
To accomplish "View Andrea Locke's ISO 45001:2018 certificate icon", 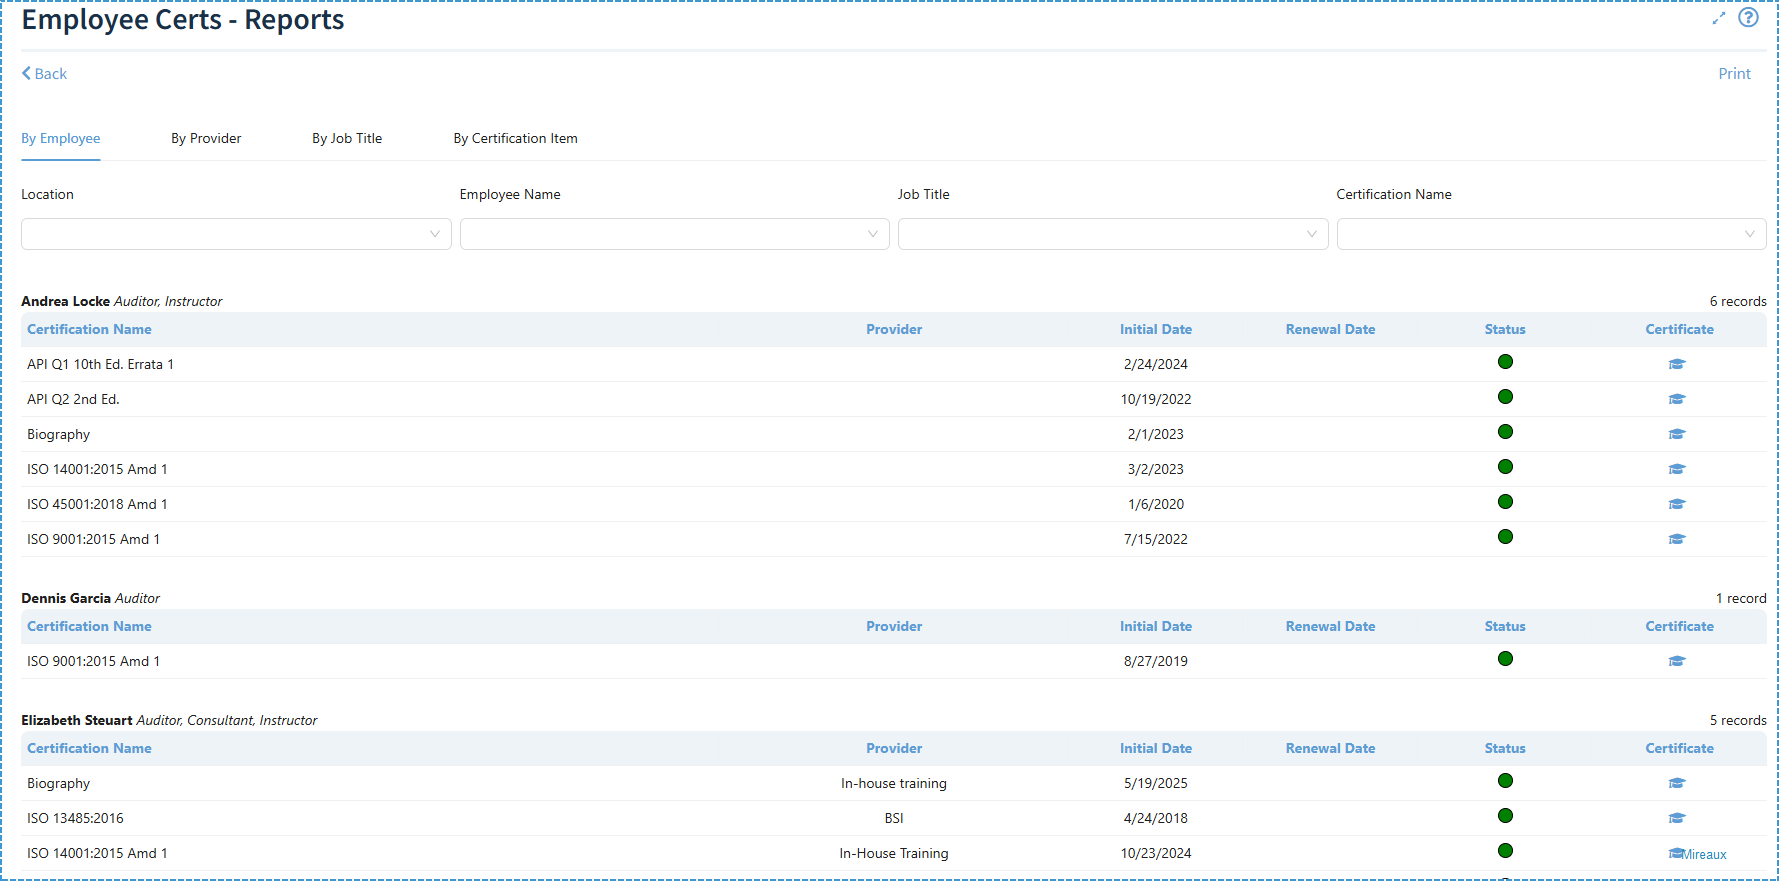I will pyautogui.click(x=1677, y=505).
